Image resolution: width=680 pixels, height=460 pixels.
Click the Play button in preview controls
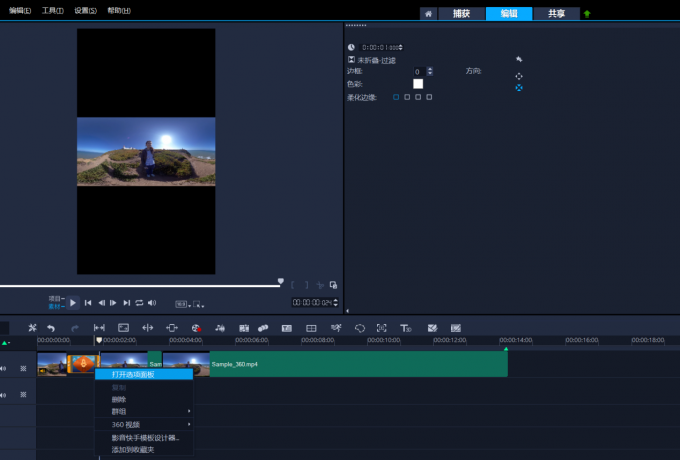pos(73,302)
